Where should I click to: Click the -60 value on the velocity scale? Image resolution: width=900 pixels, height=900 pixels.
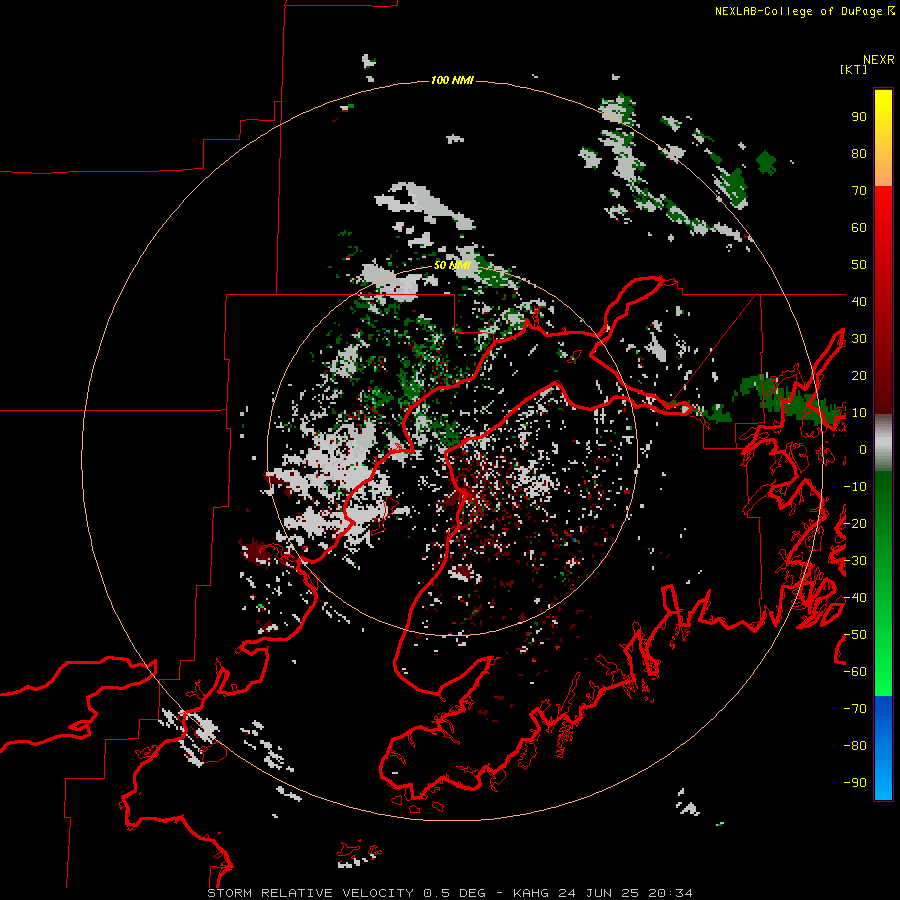855,672
